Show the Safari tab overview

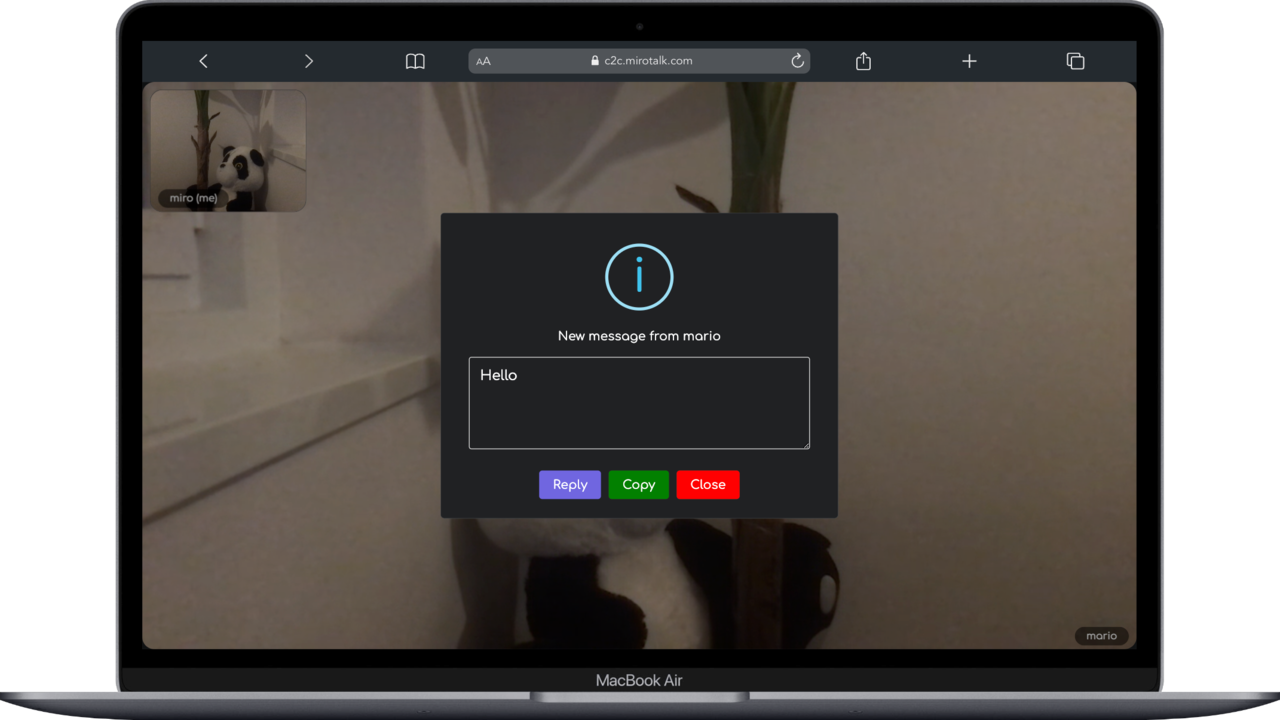coord(1075,61)
